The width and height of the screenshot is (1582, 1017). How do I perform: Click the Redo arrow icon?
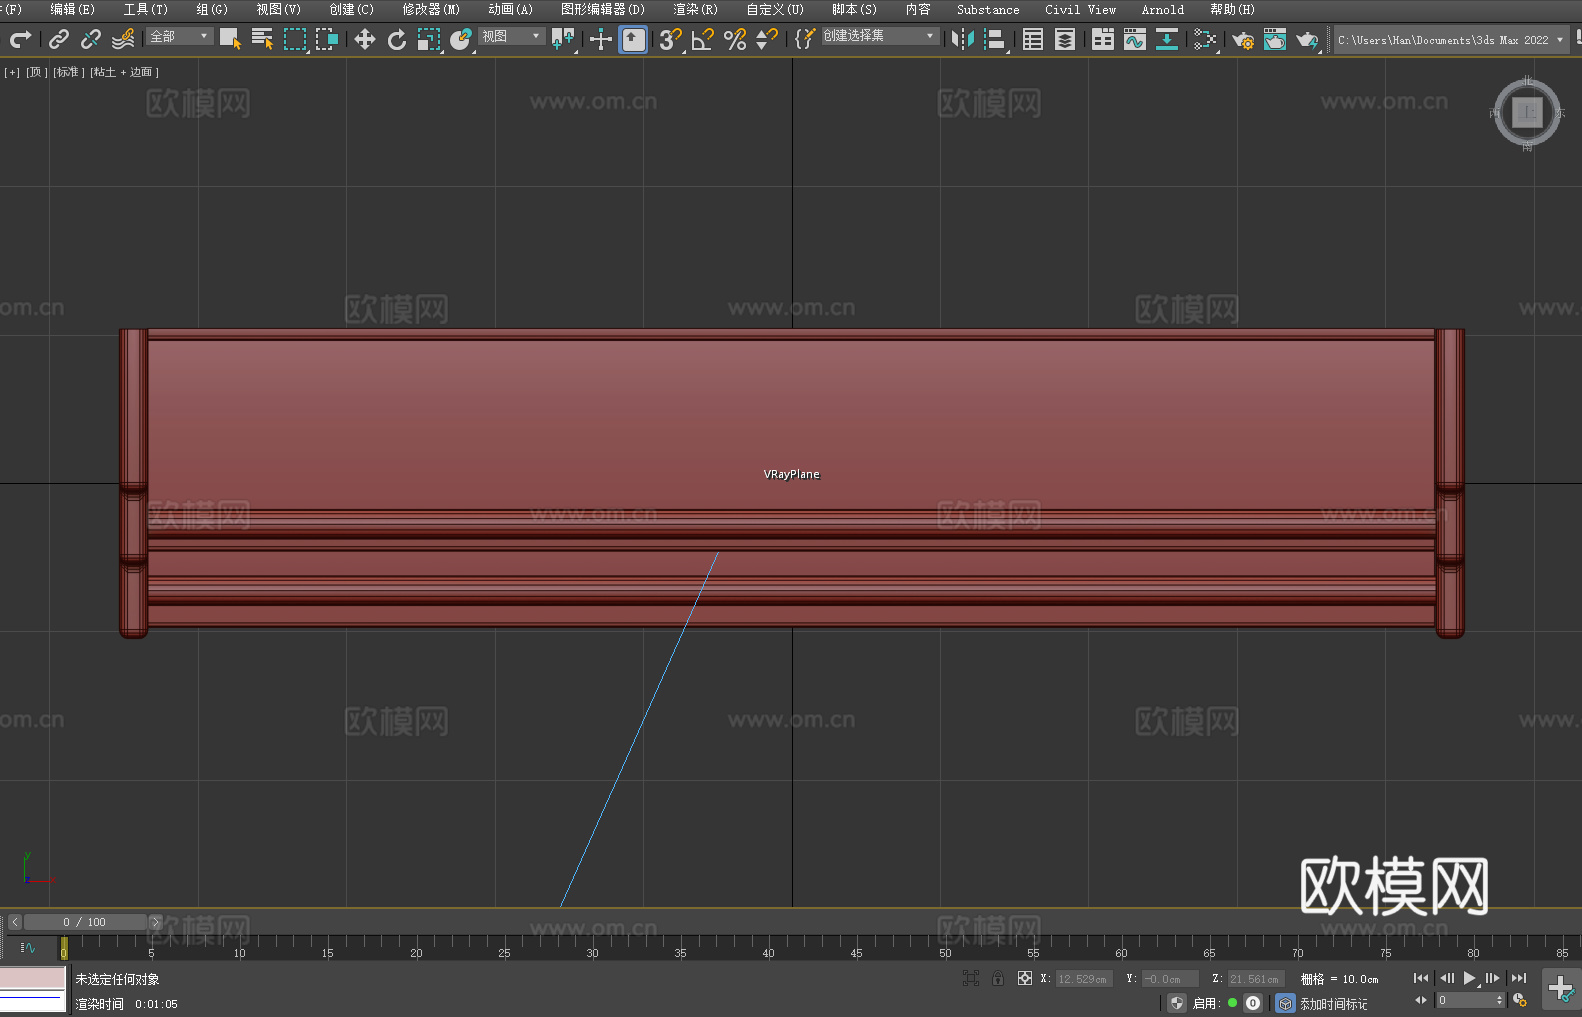click(x=20, y=39)
